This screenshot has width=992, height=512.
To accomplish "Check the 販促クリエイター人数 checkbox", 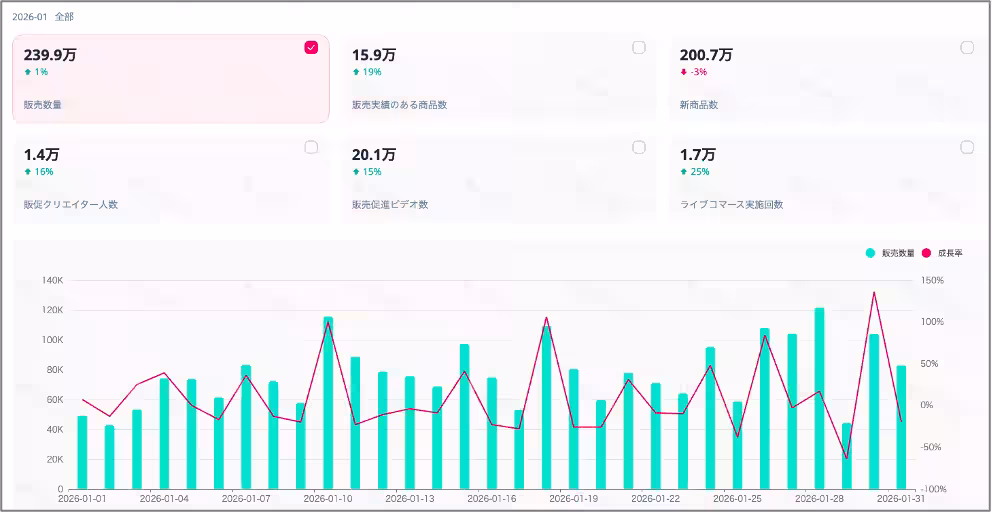I will [x=311, y=147].
